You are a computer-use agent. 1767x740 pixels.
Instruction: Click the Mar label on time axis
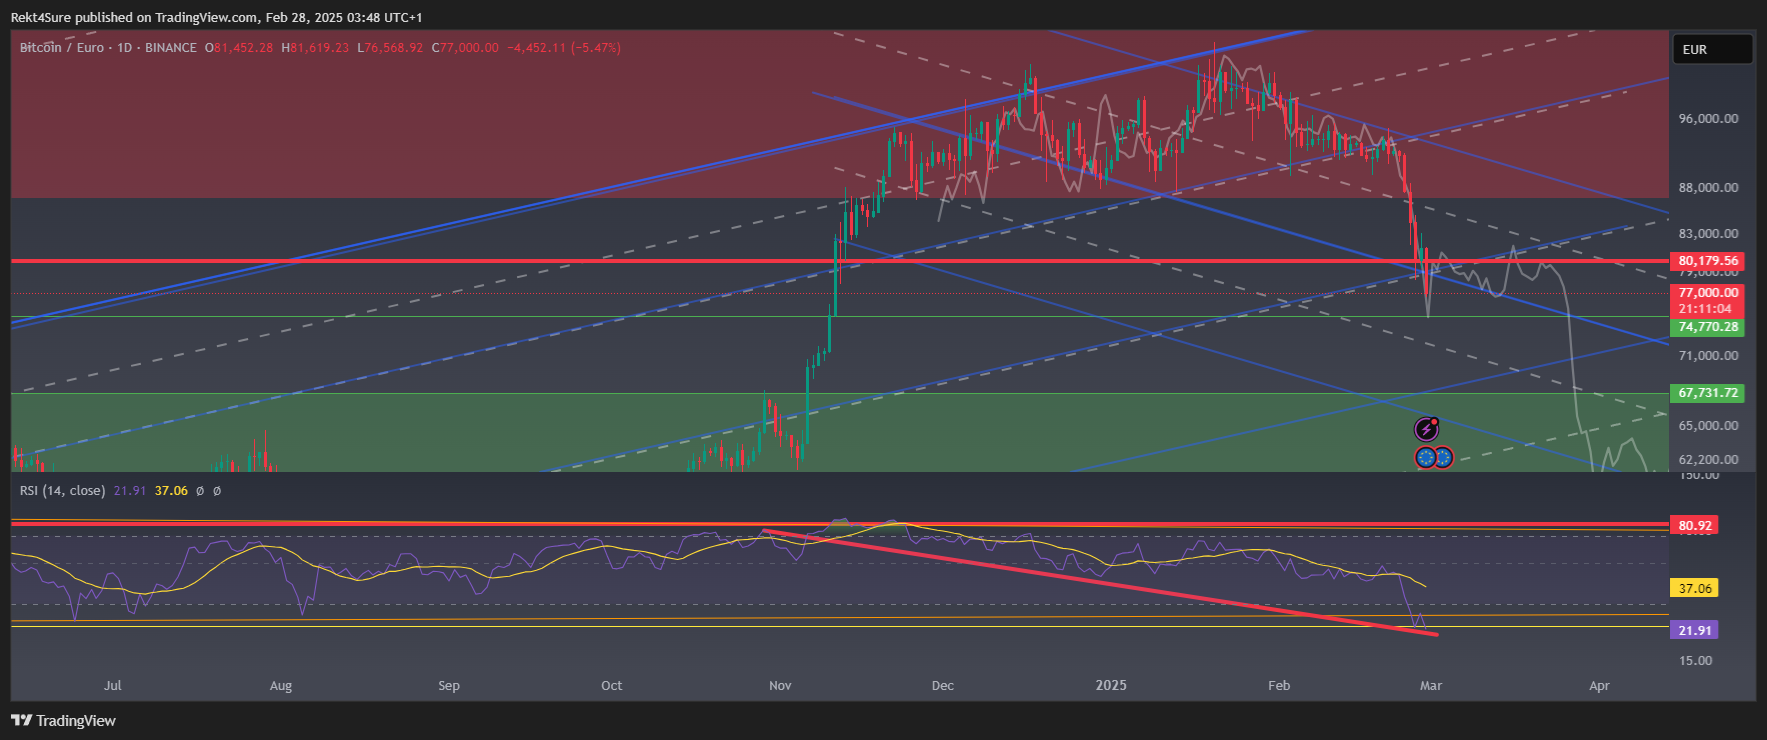point(1431,685)
